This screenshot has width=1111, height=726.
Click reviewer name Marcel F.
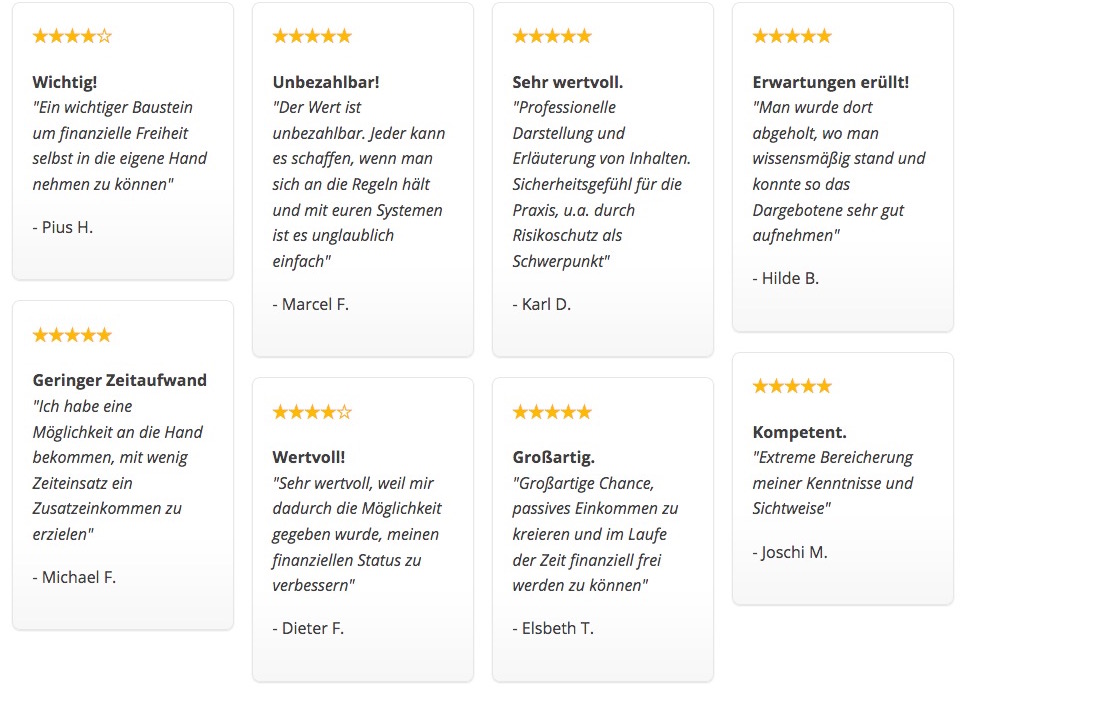pos(310,305)
